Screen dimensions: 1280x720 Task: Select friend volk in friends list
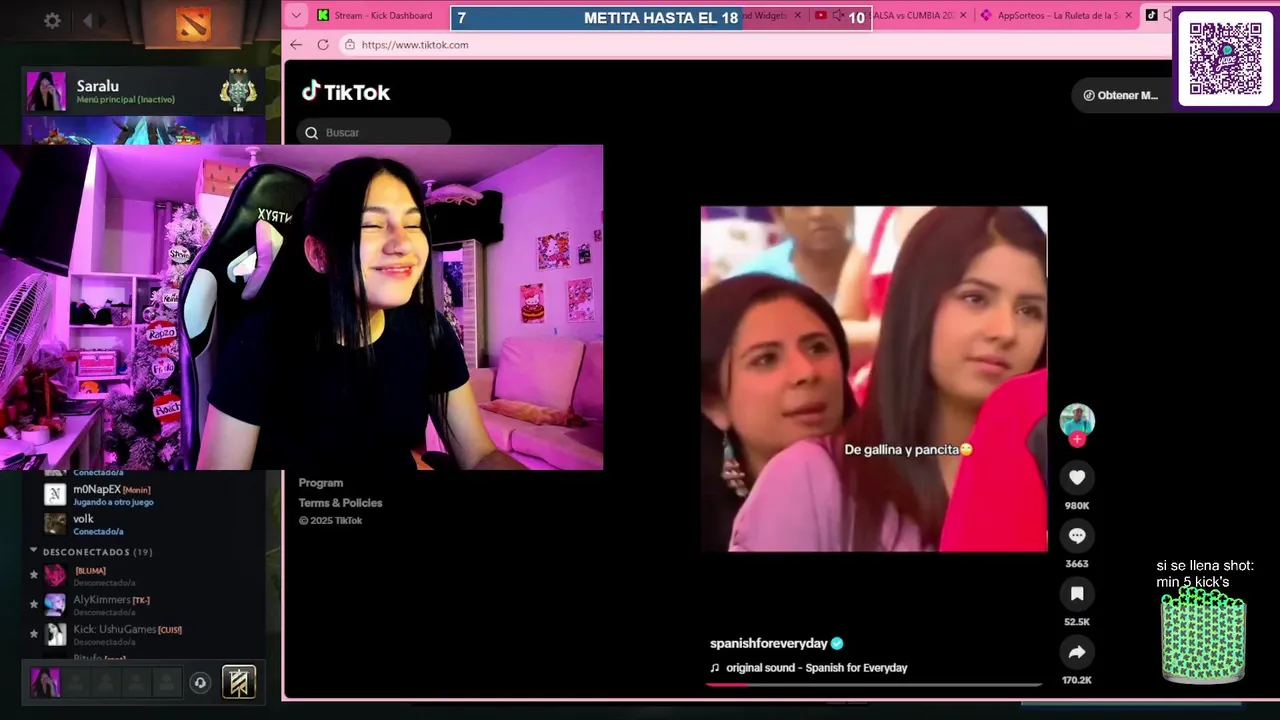(150, 524)
